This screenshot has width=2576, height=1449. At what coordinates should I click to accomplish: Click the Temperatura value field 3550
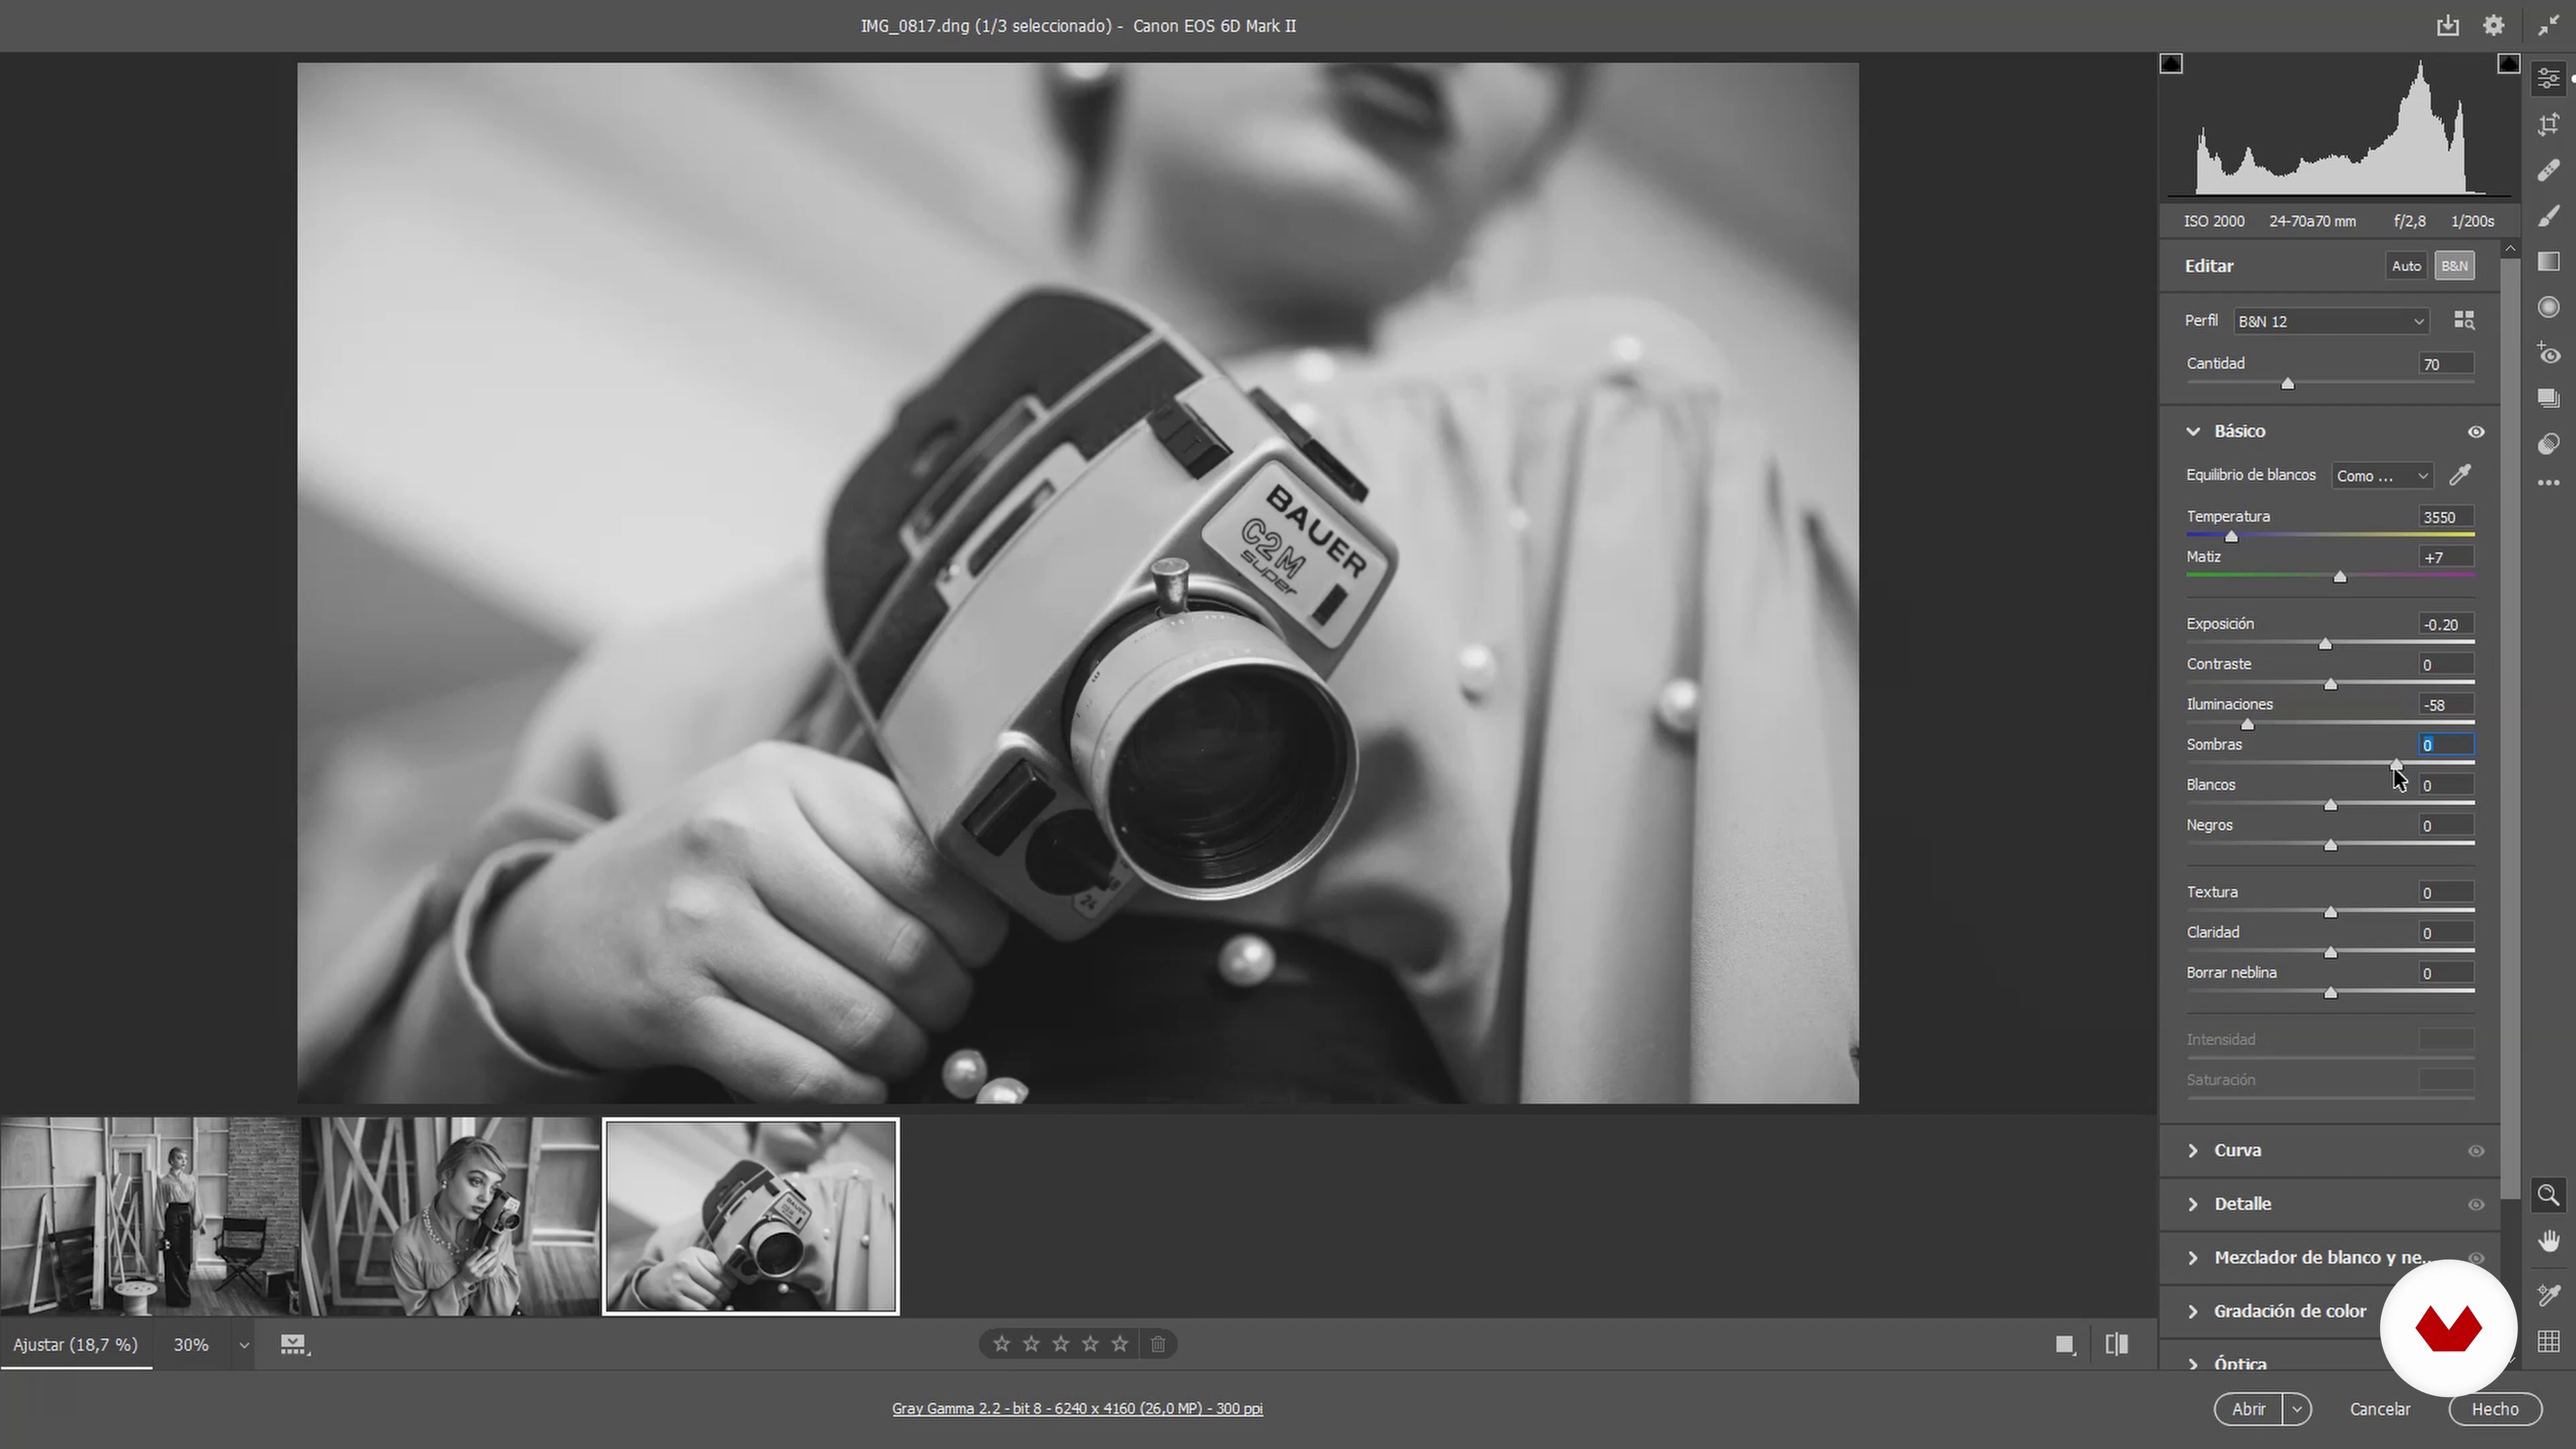pos(2445,517)
